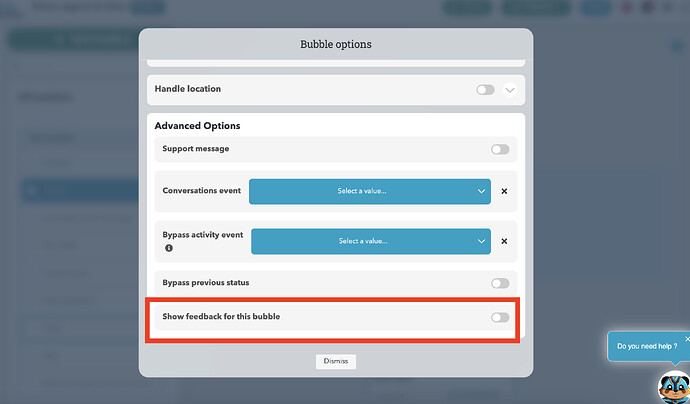Enable the Support message toggle
The width and height of the screenshot is (690, 404).
tap(499, 150)
